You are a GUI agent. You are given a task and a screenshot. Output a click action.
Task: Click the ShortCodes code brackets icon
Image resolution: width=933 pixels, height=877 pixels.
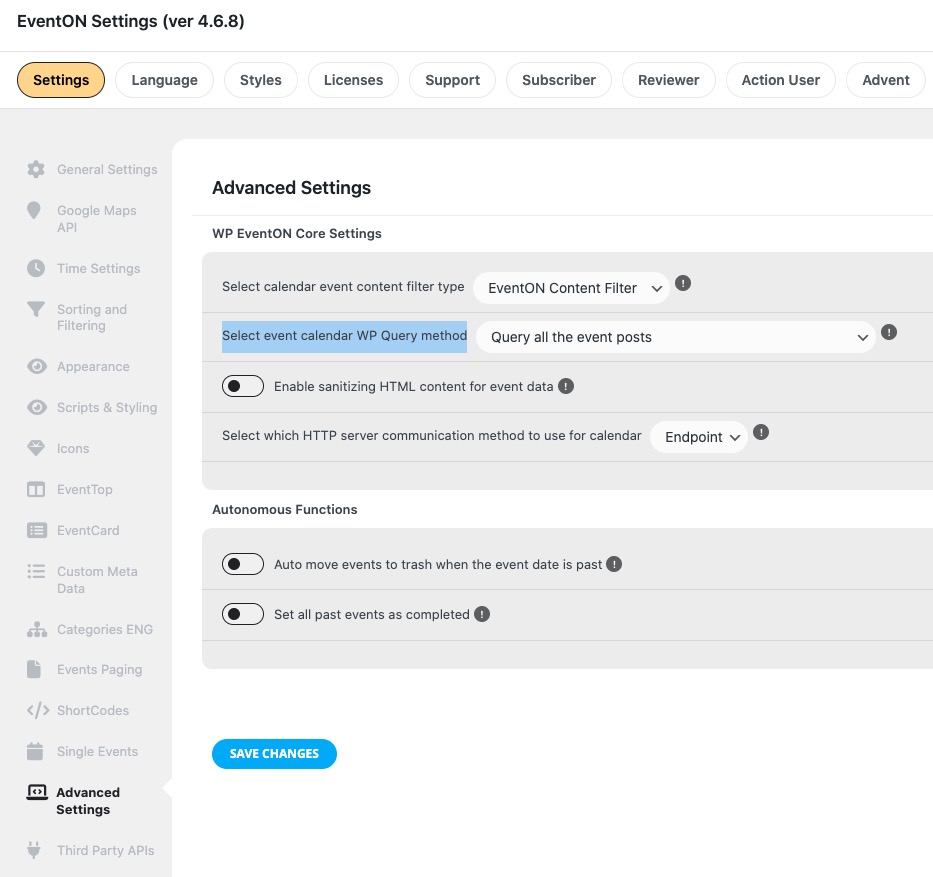click(38, 710)
